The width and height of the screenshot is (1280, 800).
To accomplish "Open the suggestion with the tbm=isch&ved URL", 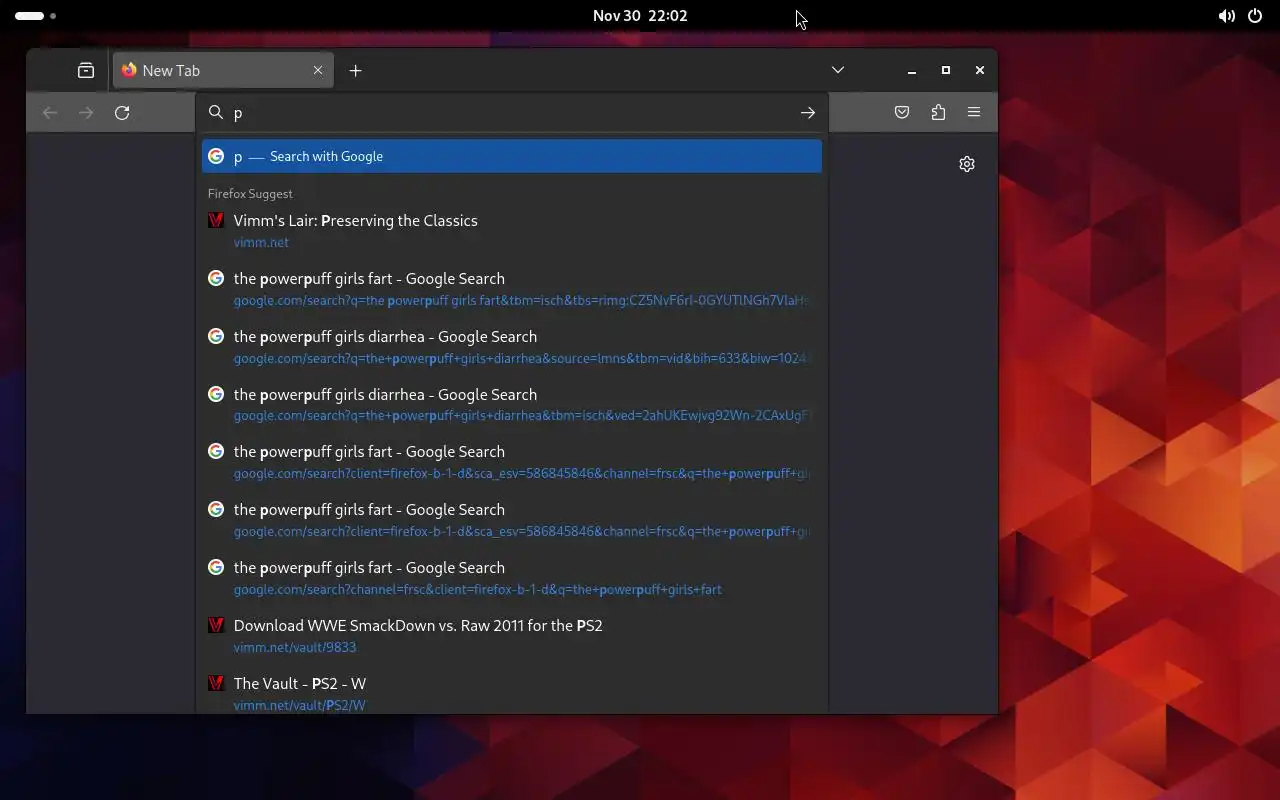I will point(512,405).
